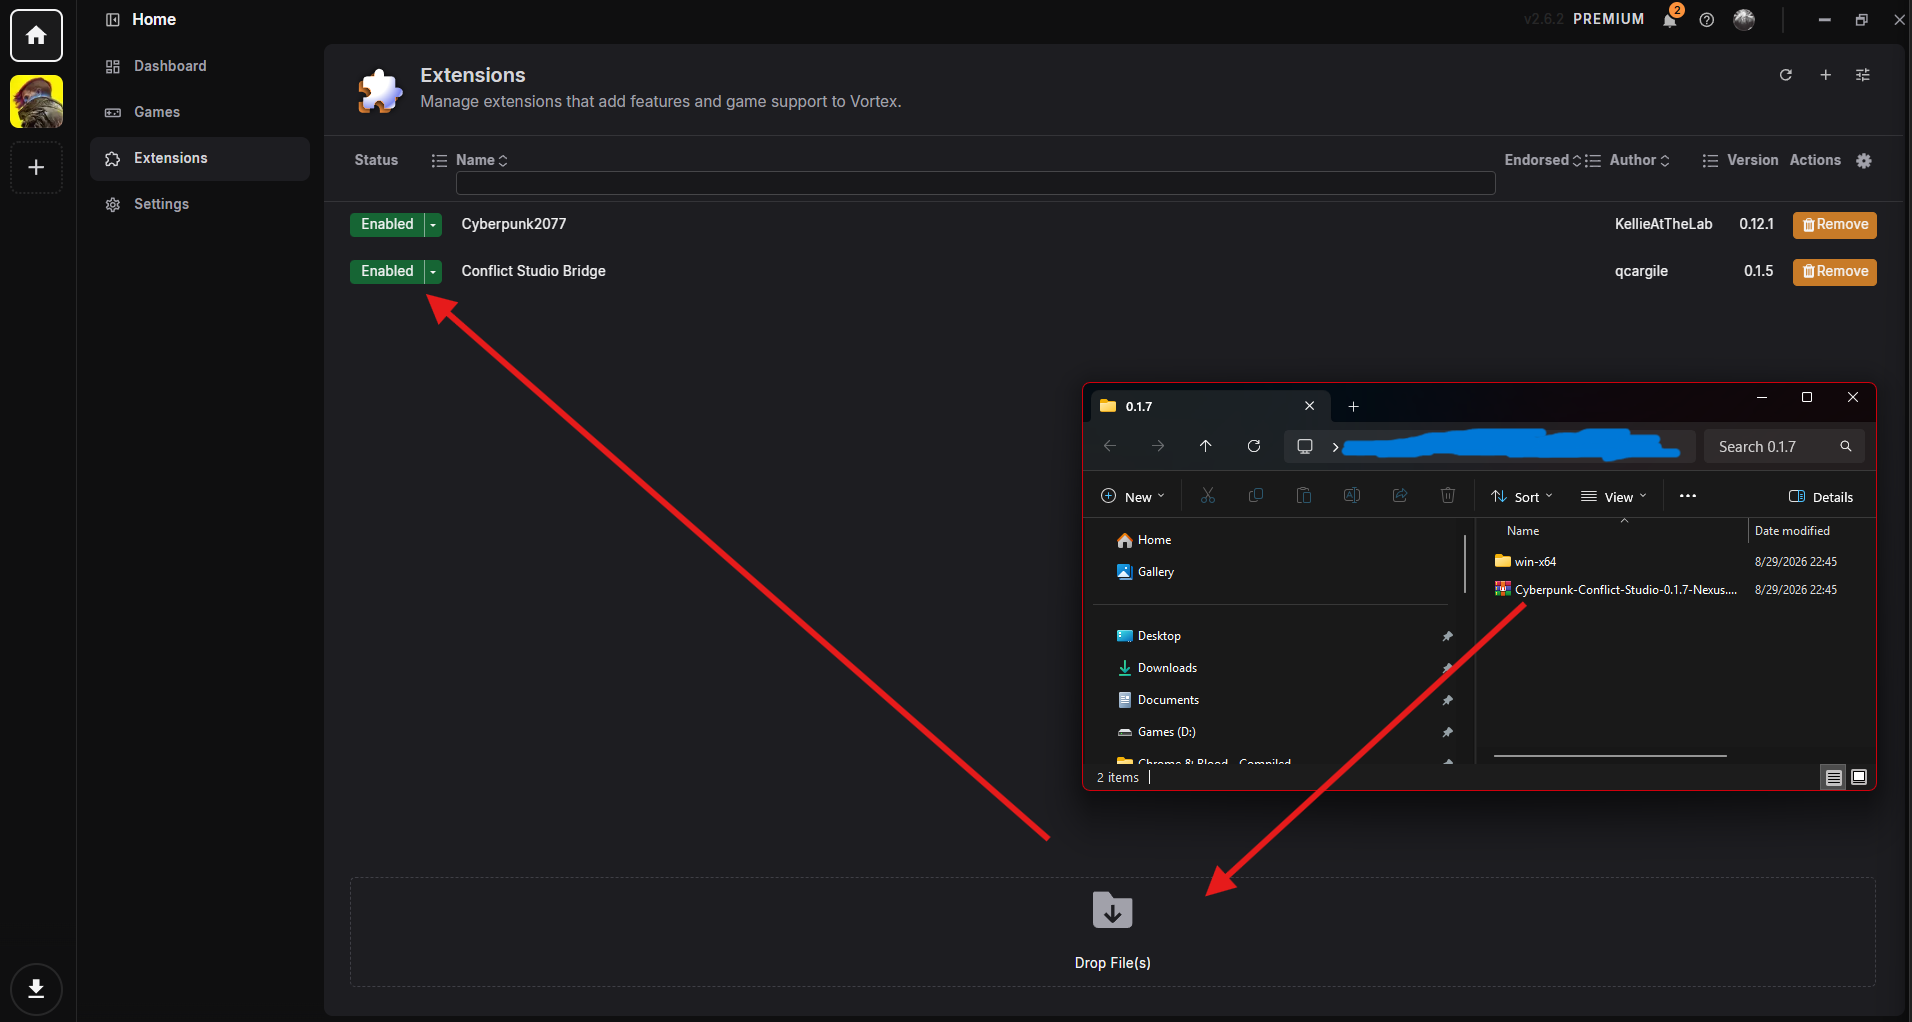
Task: Select Extensions in the left menu
Action: click(x=199, y=158)
